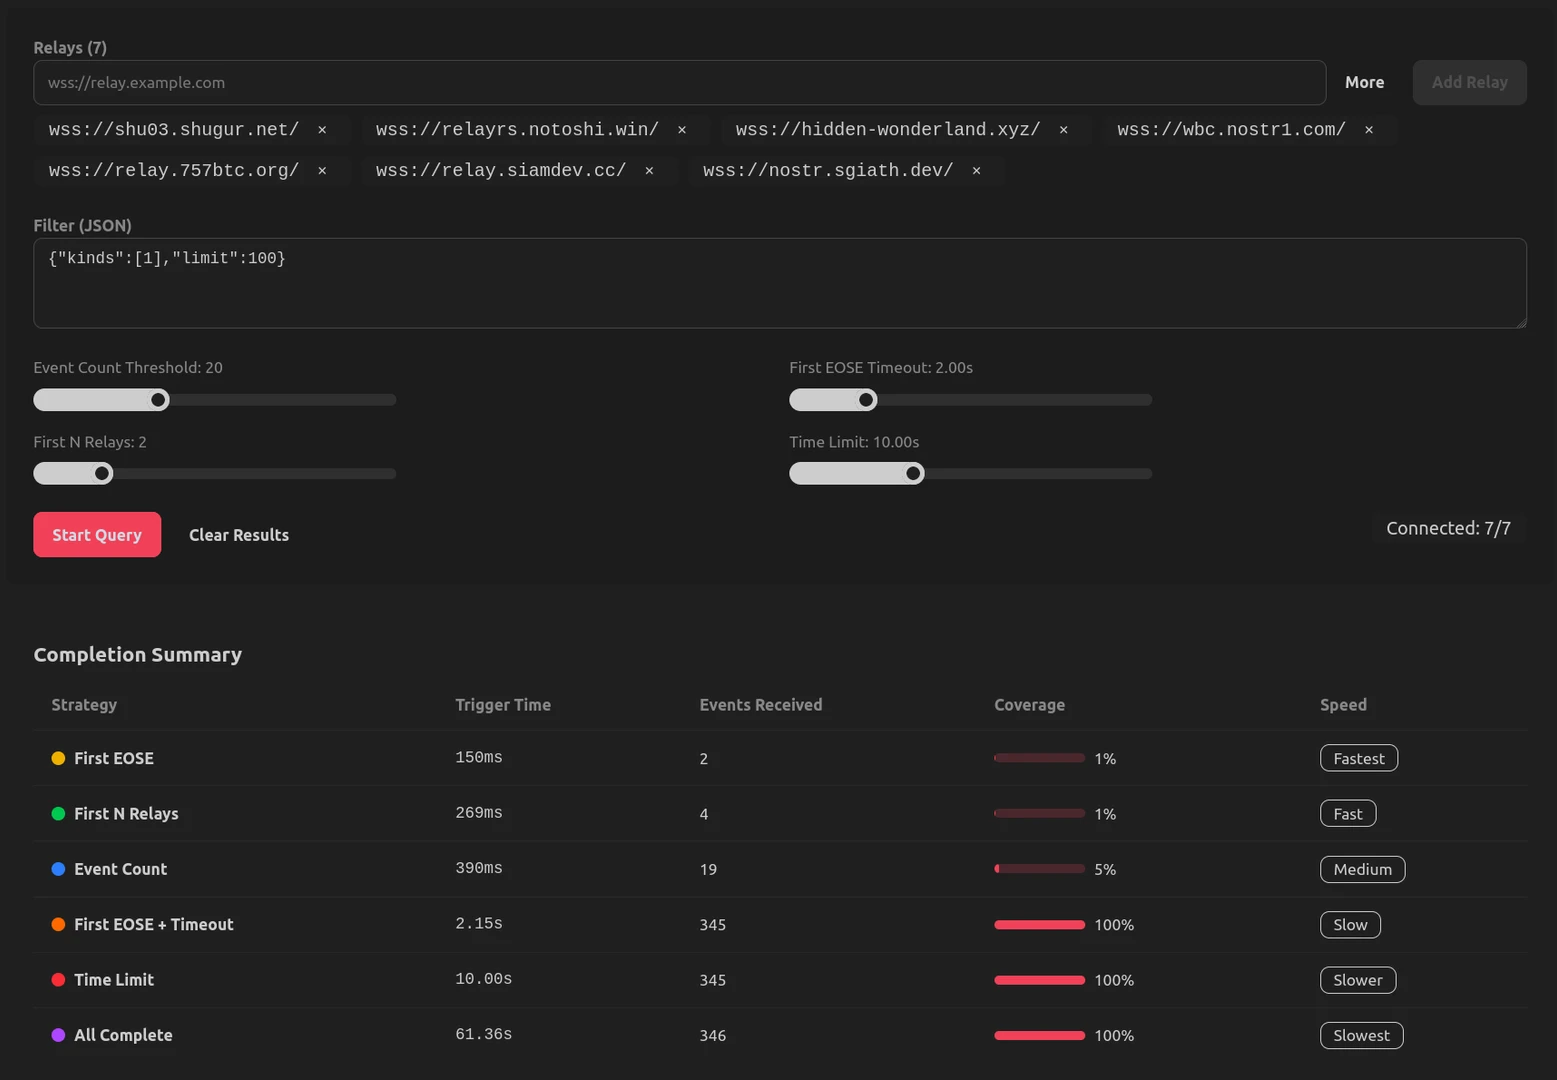Select the All Complete strategy row

pyautogui.click(x=123, y=1035)
